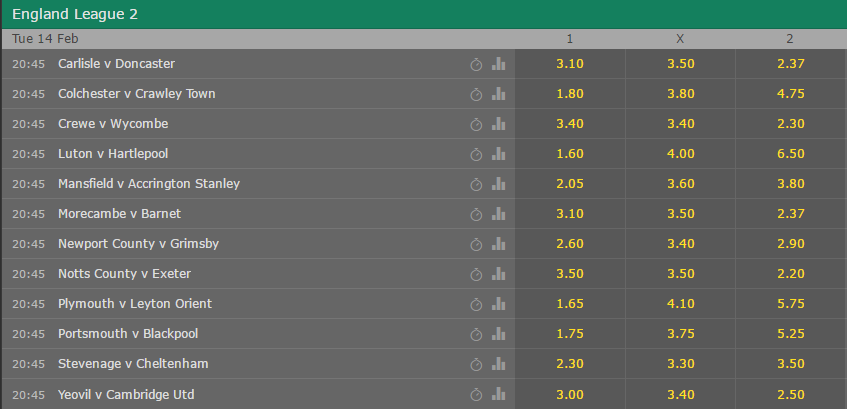Open stats bar chart for Notts County v Exeter
Screen dimensions: 847x409
499,274
